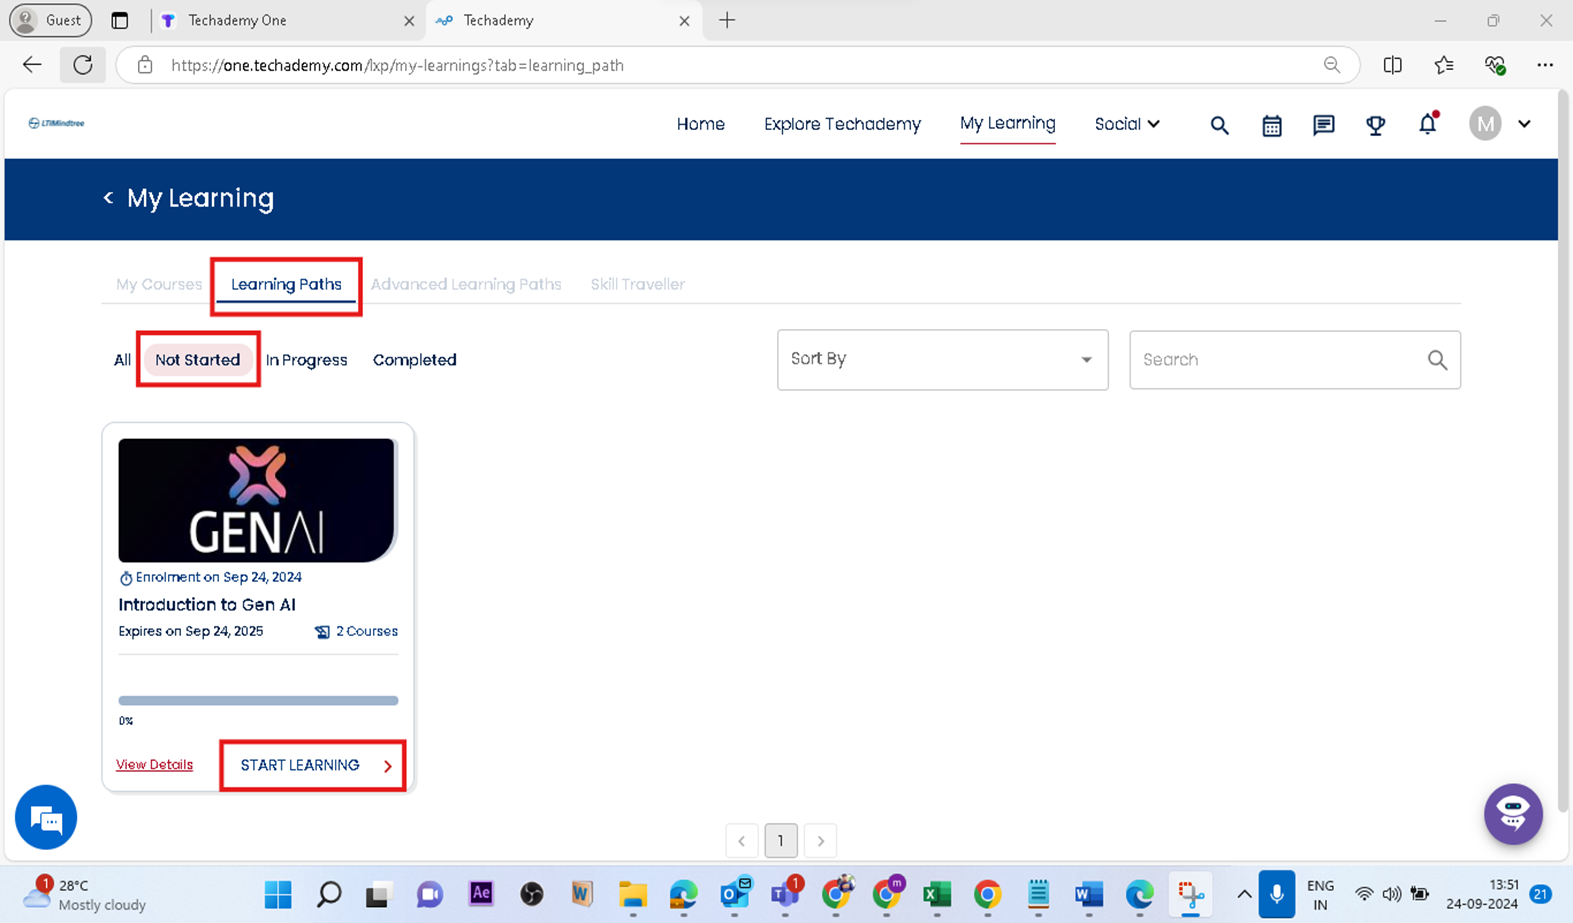The width and height of the screenshot is (1573, 923).
Task: Open Windows taskbar Search
Action: coord(329,894)
